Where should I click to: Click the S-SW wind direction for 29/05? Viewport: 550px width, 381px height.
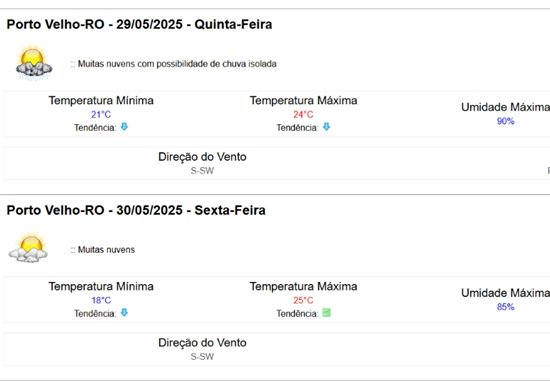click(x=202, y=171)
